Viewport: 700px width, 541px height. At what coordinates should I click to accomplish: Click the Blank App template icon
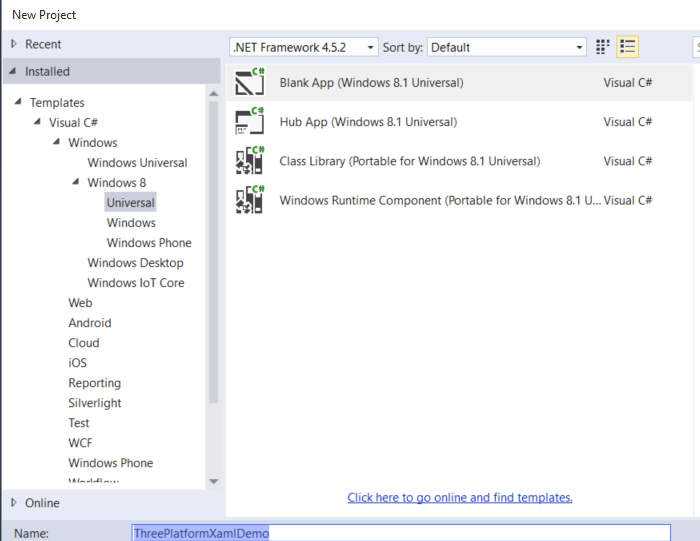point(249,83)
